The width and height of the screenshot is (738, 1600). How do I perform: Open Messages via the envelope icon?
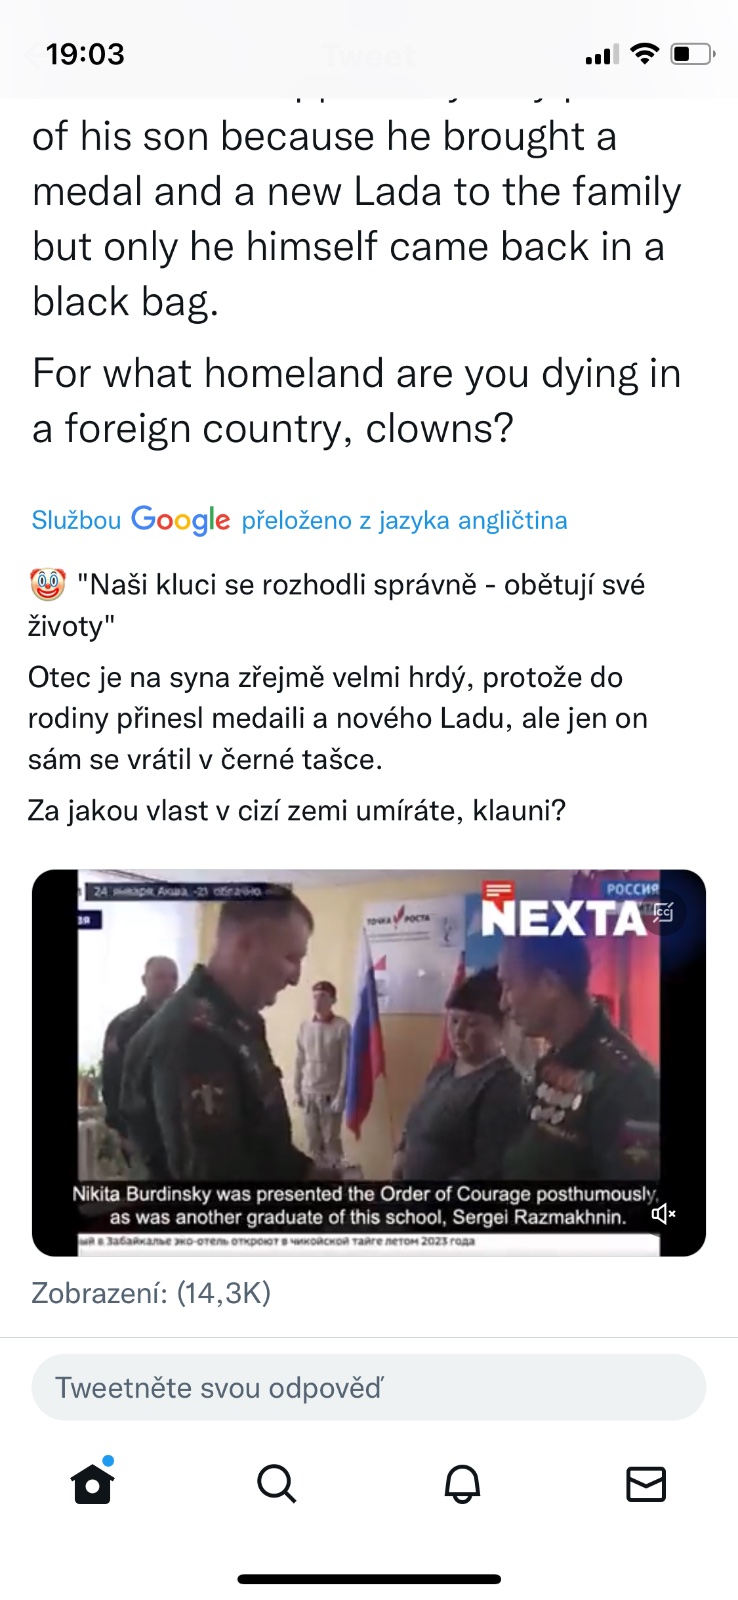click(x=646, y=1484)
